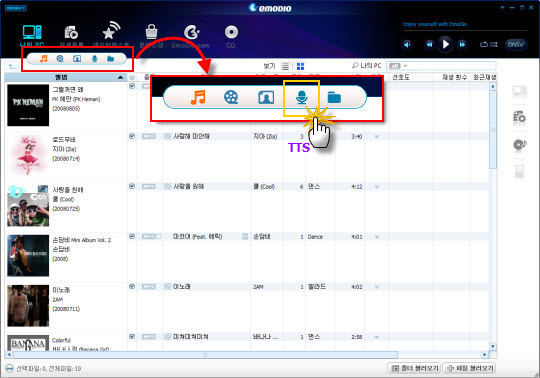Screen dimensions: 540x378
Task: Select the small orange music note filter
Action: 43,59
